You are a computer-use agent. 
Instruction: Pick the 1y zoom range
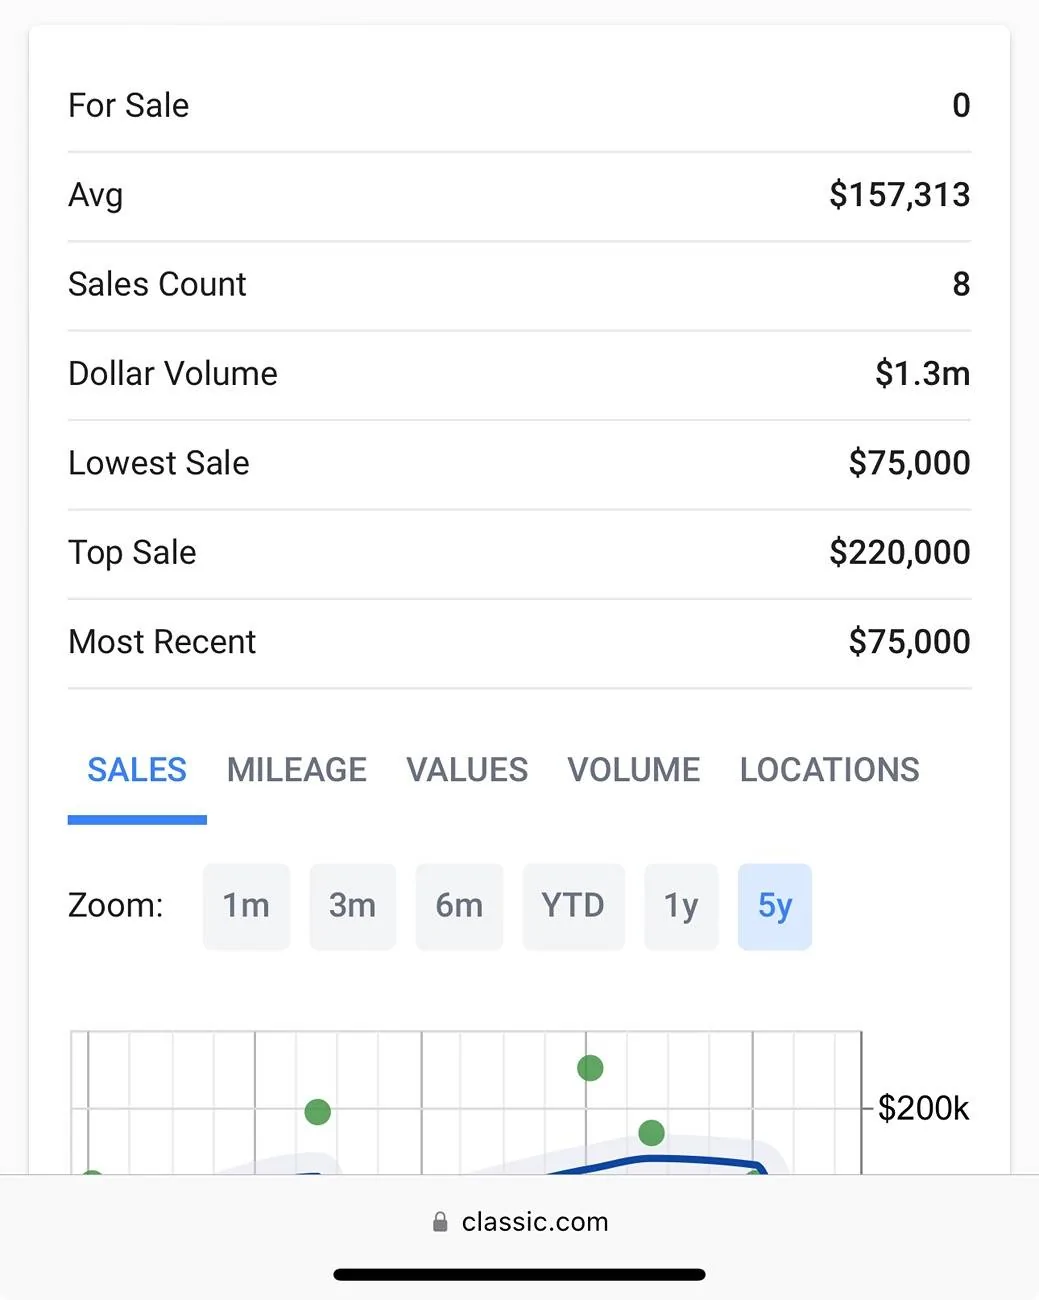coord(681,906)
